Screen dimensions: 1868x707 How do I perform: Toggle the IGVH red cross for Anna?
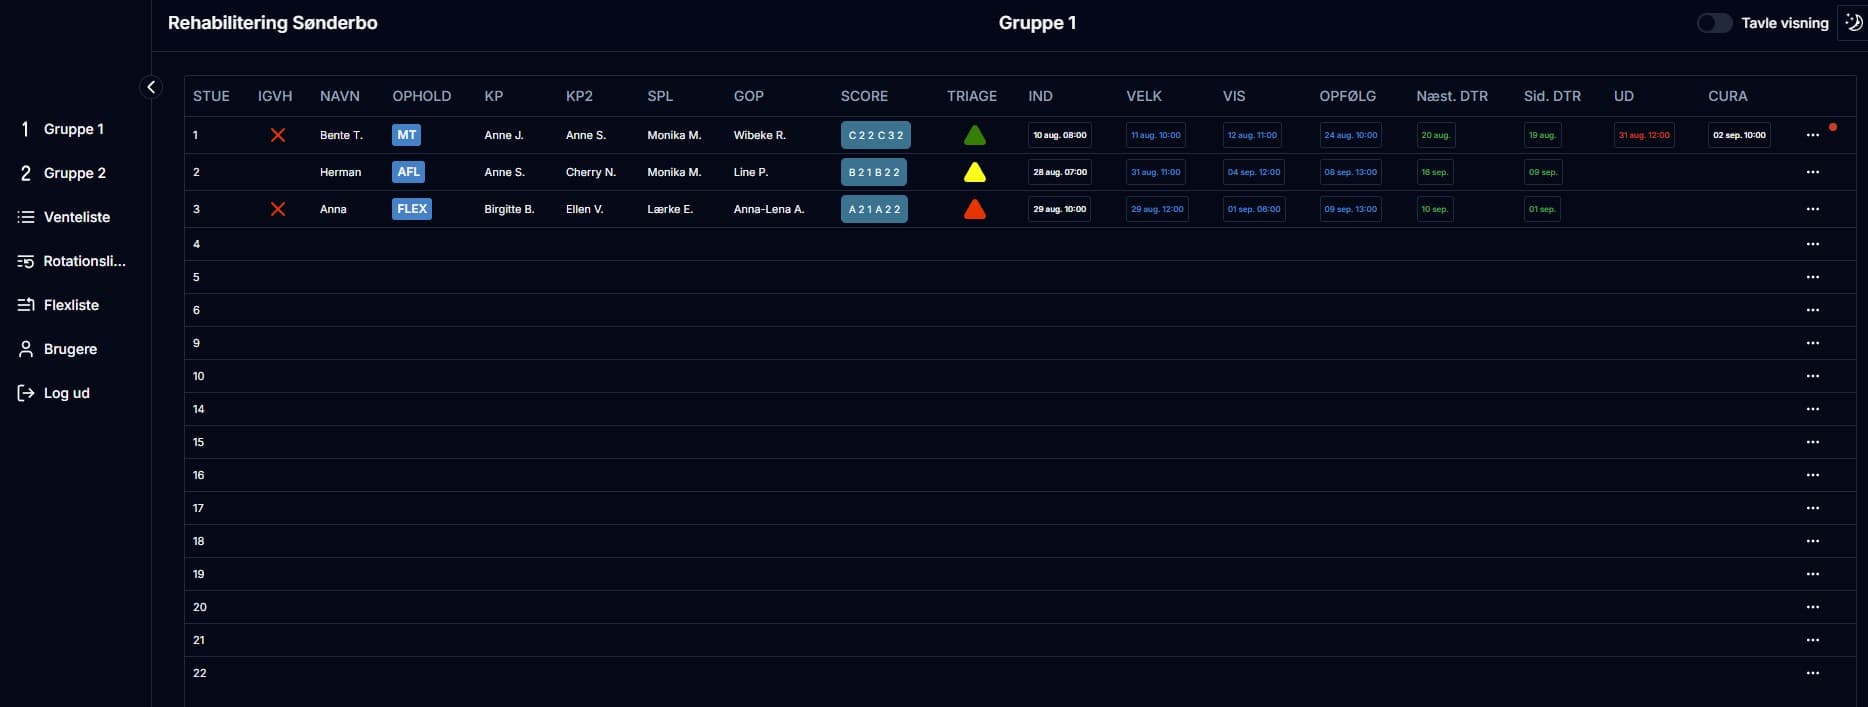[278, 209]
